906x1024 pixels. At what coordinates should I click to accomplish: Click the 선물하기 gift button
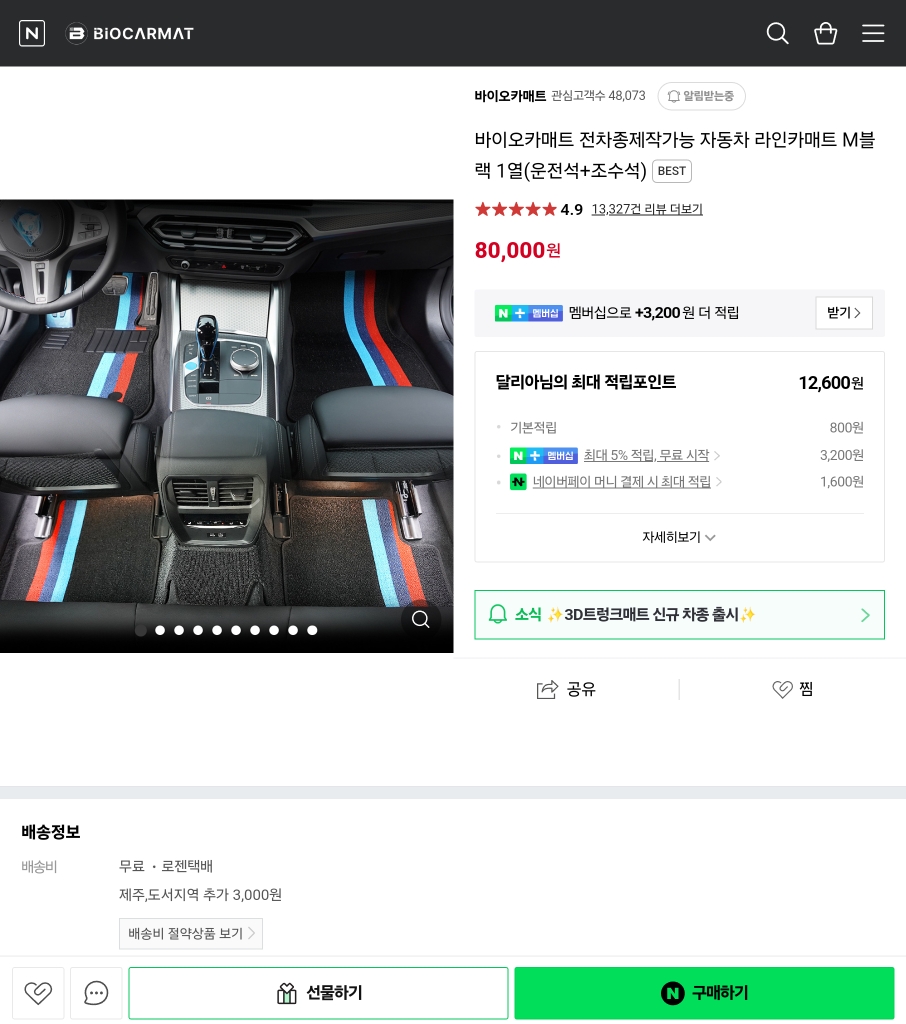point(318,993)
